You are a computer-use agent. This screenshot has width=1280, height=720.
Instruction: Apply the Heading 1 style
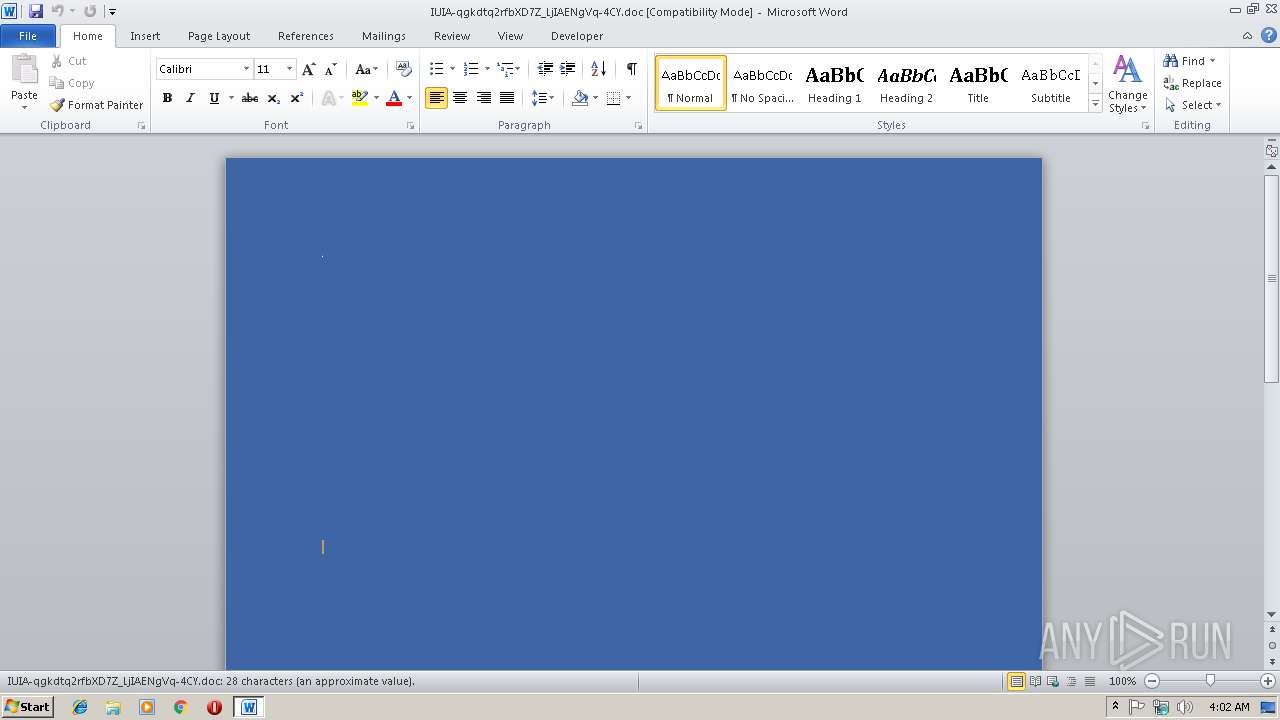click(x=834, y=83)
